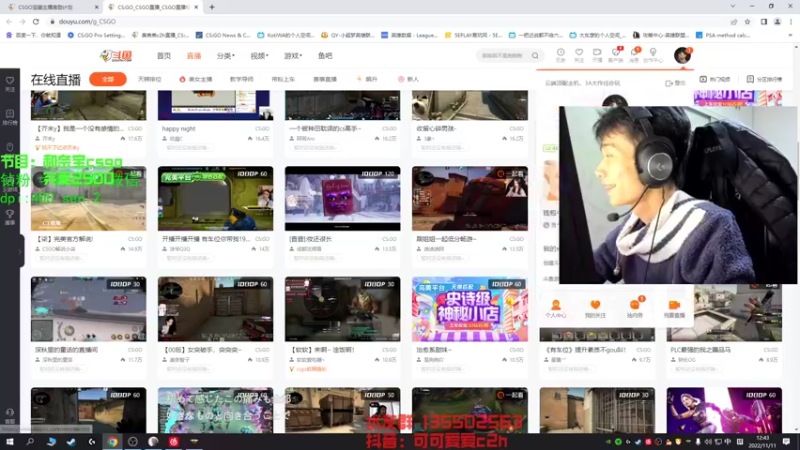Click the search magnifier icon
This screenshot has width=800, height=450.
pos(535,55)
